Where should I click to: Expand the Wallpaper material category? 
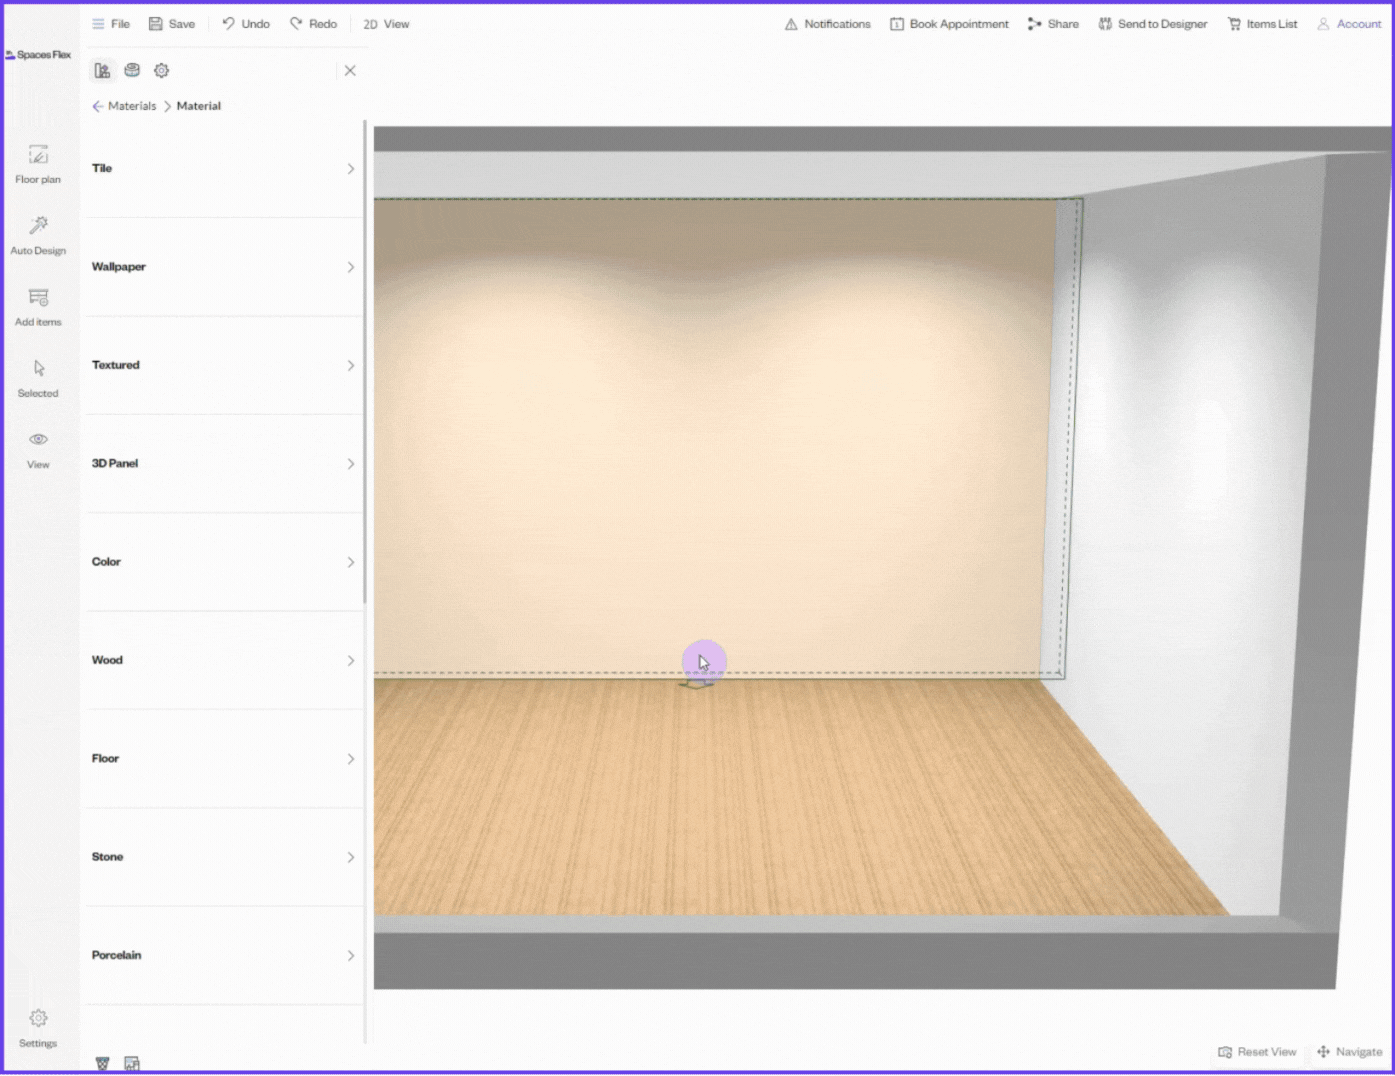223,267
